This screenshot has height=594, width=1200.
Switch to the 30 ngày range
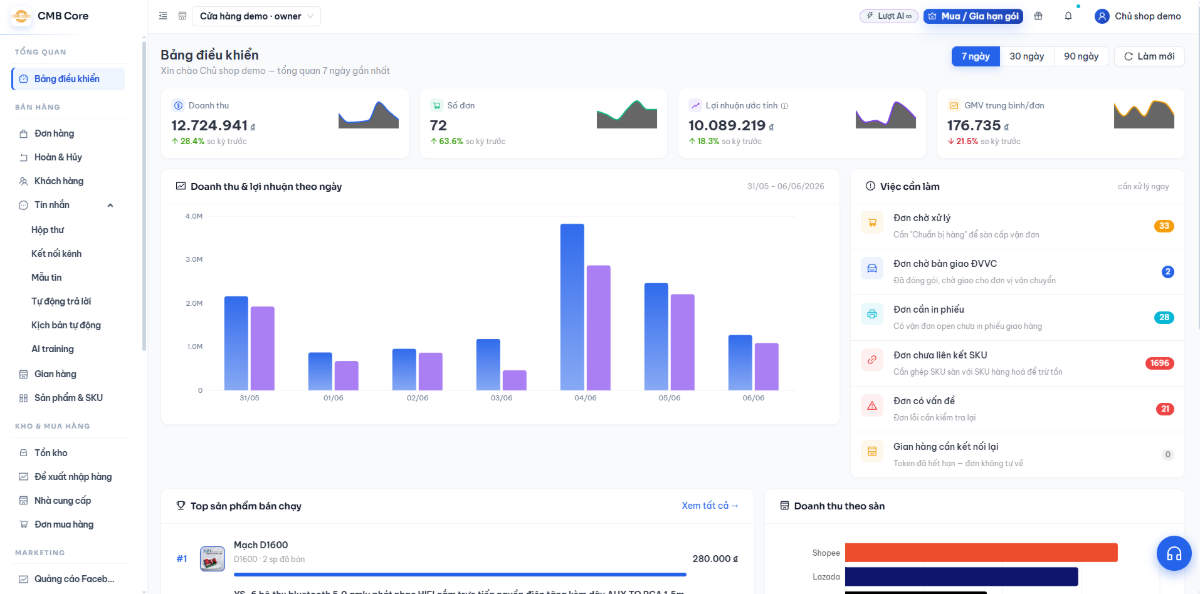(x=1027, y=56)
